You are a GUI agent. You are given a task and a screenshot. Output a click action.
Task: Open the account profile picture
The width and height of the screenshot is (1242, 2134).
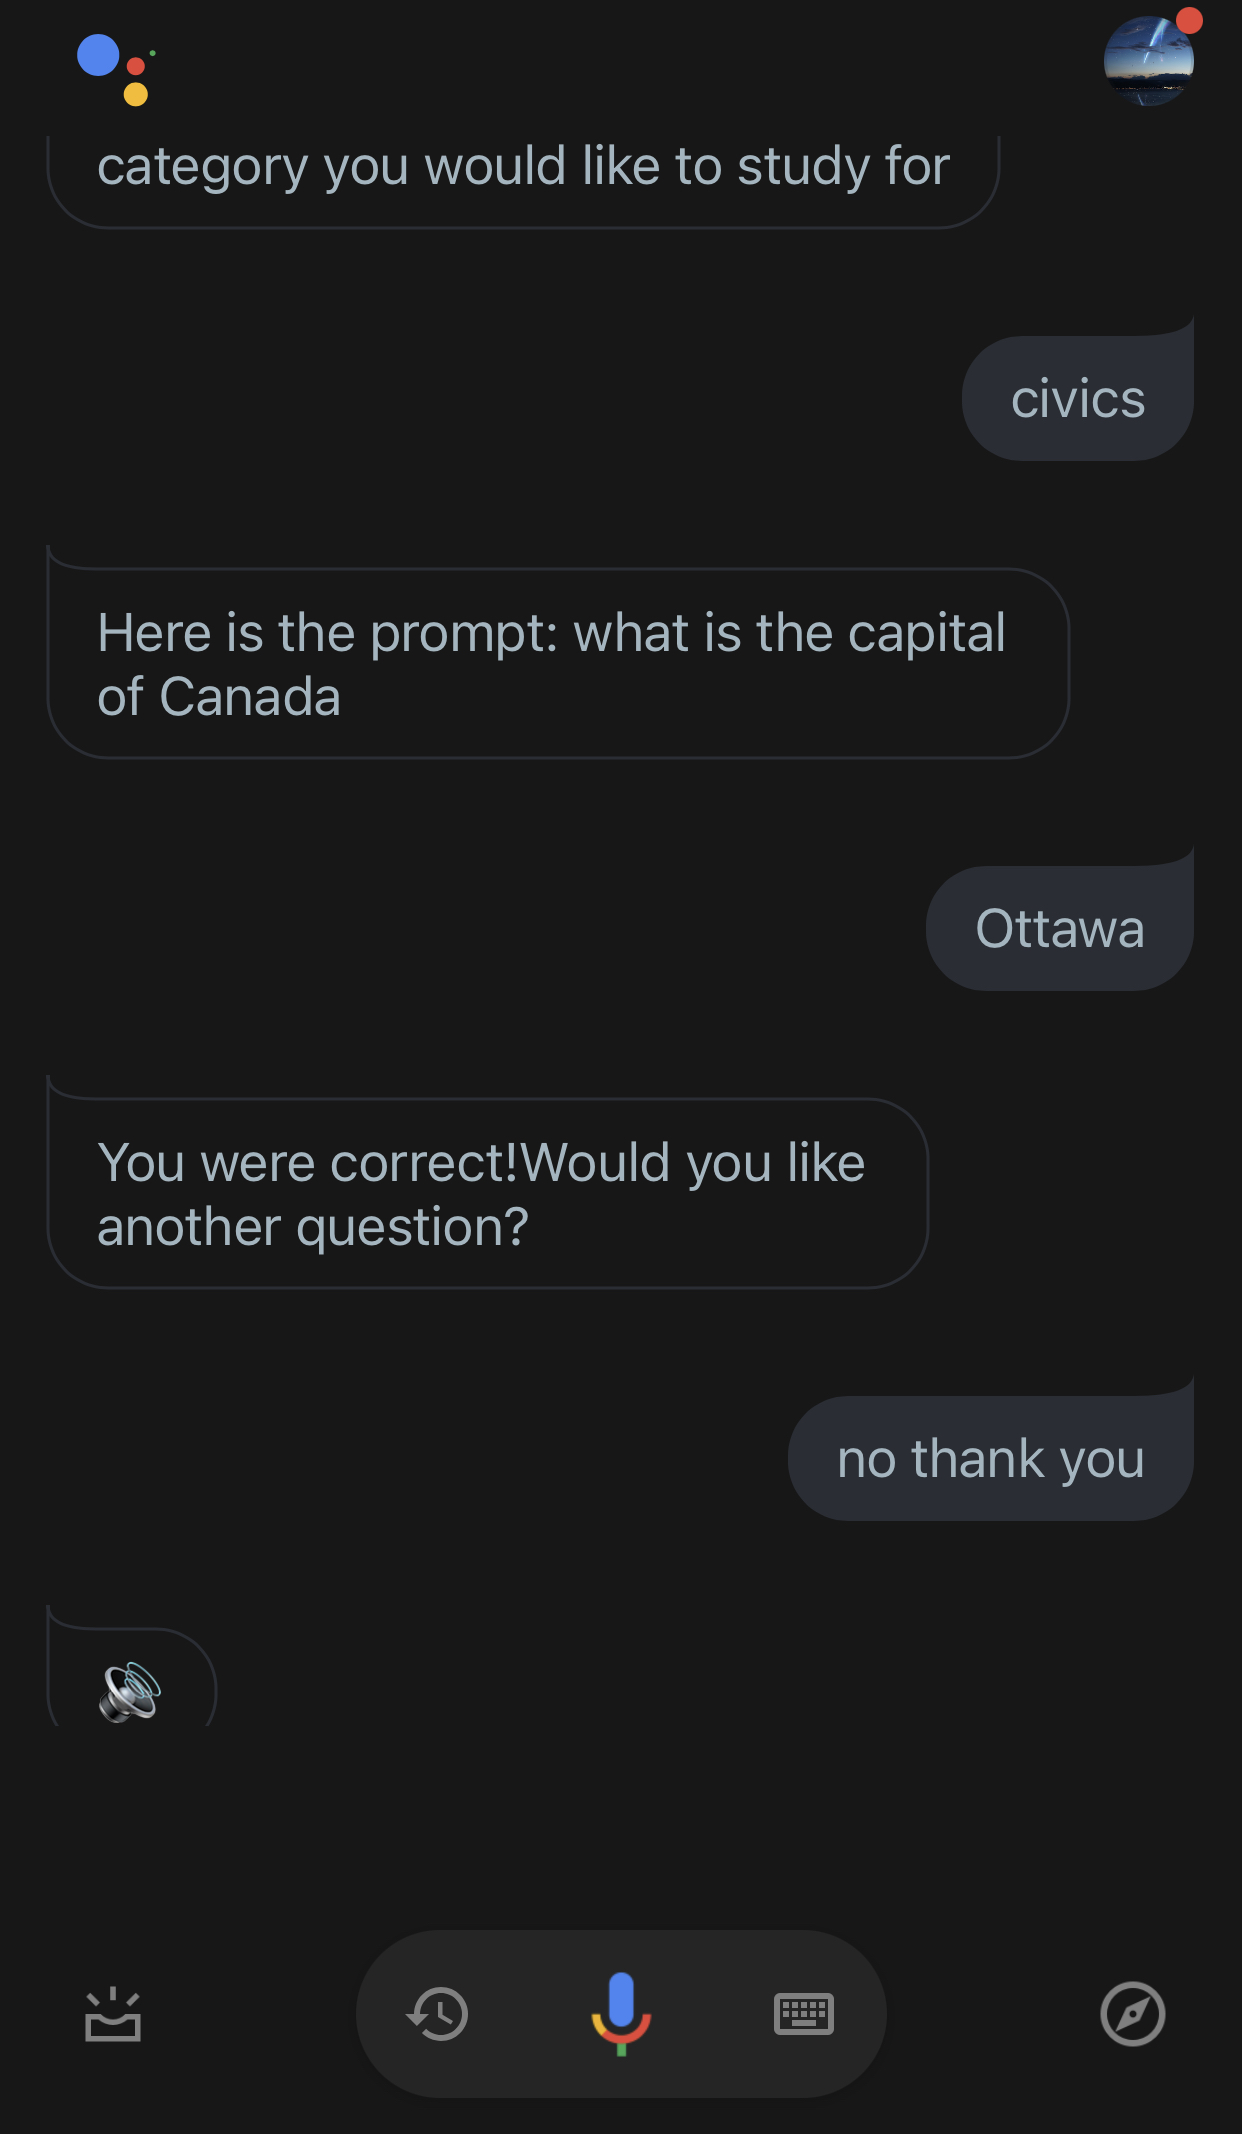click(1147, 62)
